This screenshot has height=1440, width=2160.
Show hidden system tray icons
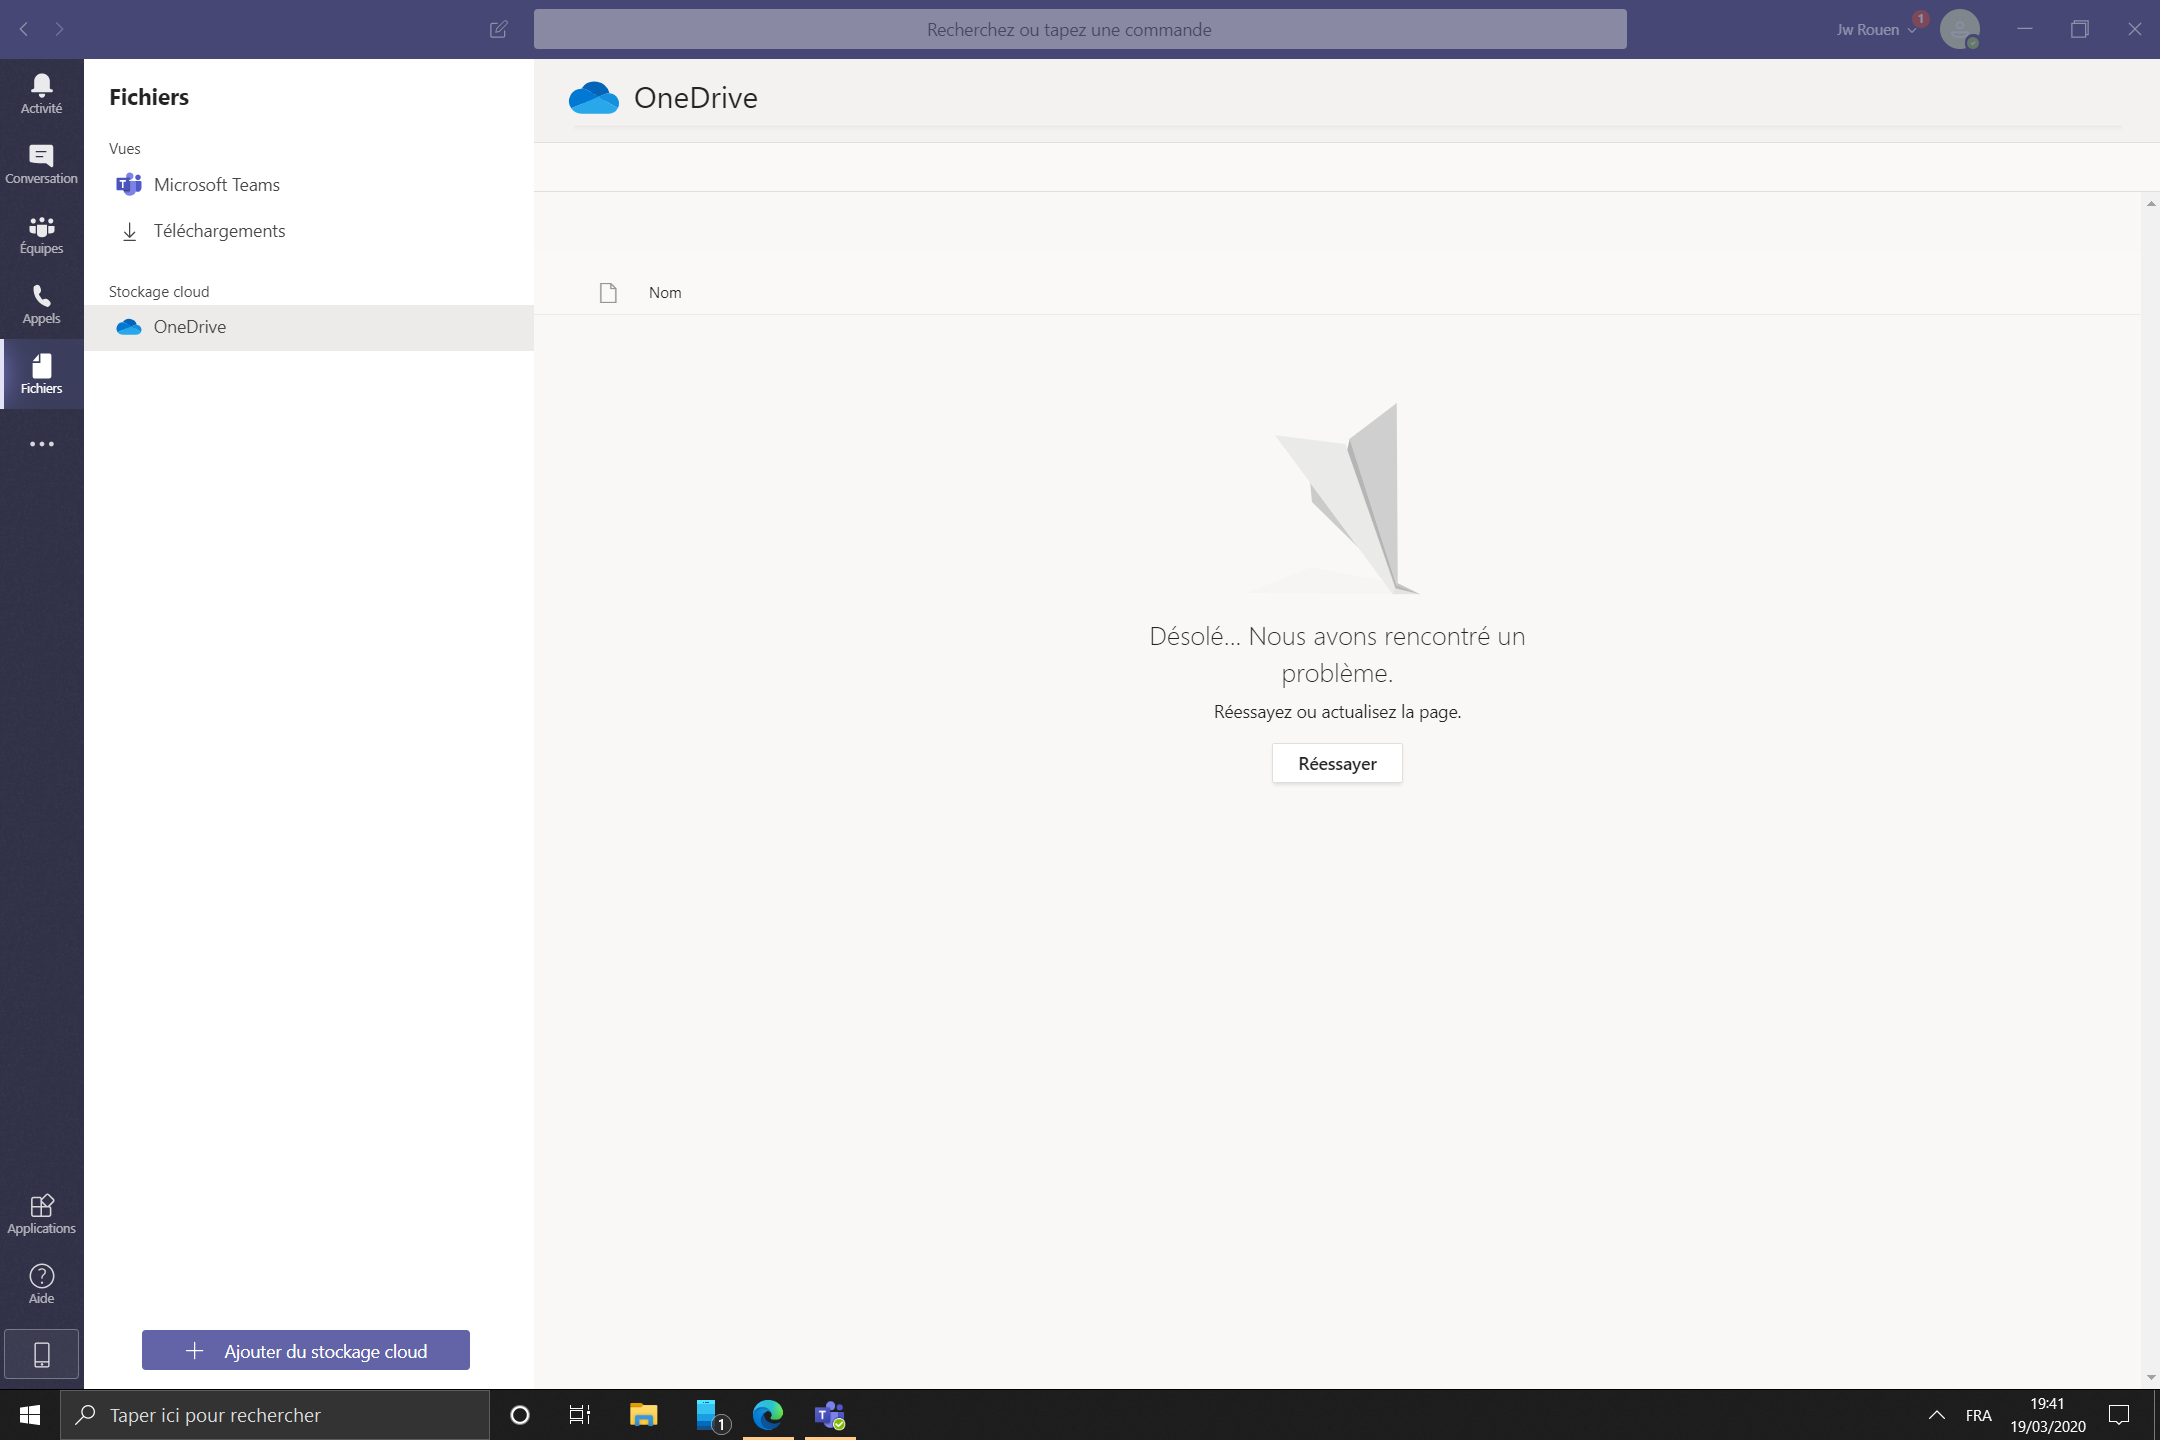click(x=1936, y=1415)
